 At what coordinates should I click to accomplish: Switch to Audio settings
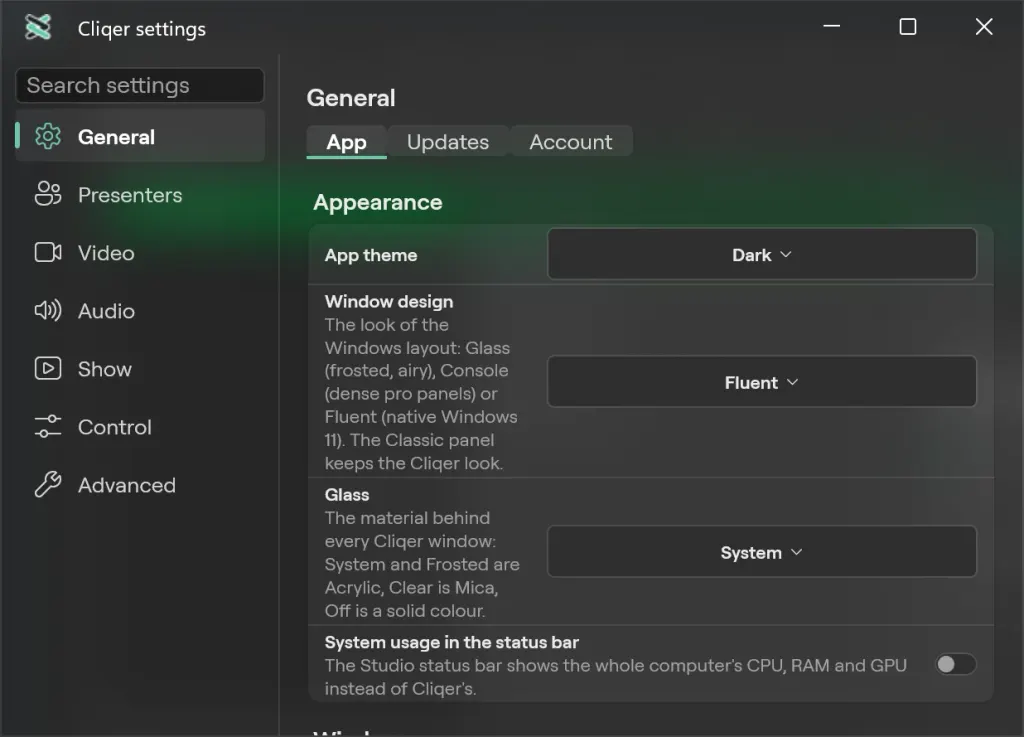[x=140, y=311]
